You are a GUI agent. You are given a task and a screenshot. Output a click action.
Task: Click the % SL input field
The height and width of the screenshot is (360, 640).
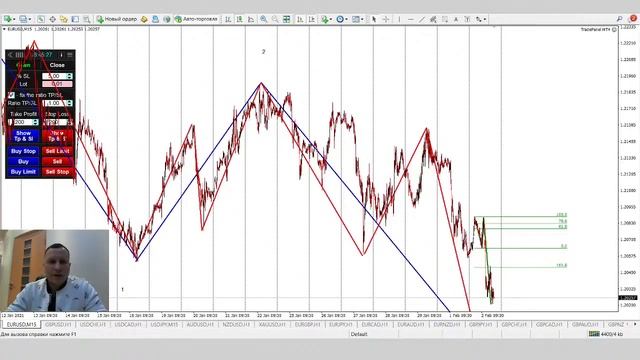pyautogui.click(x=54, y=76)
